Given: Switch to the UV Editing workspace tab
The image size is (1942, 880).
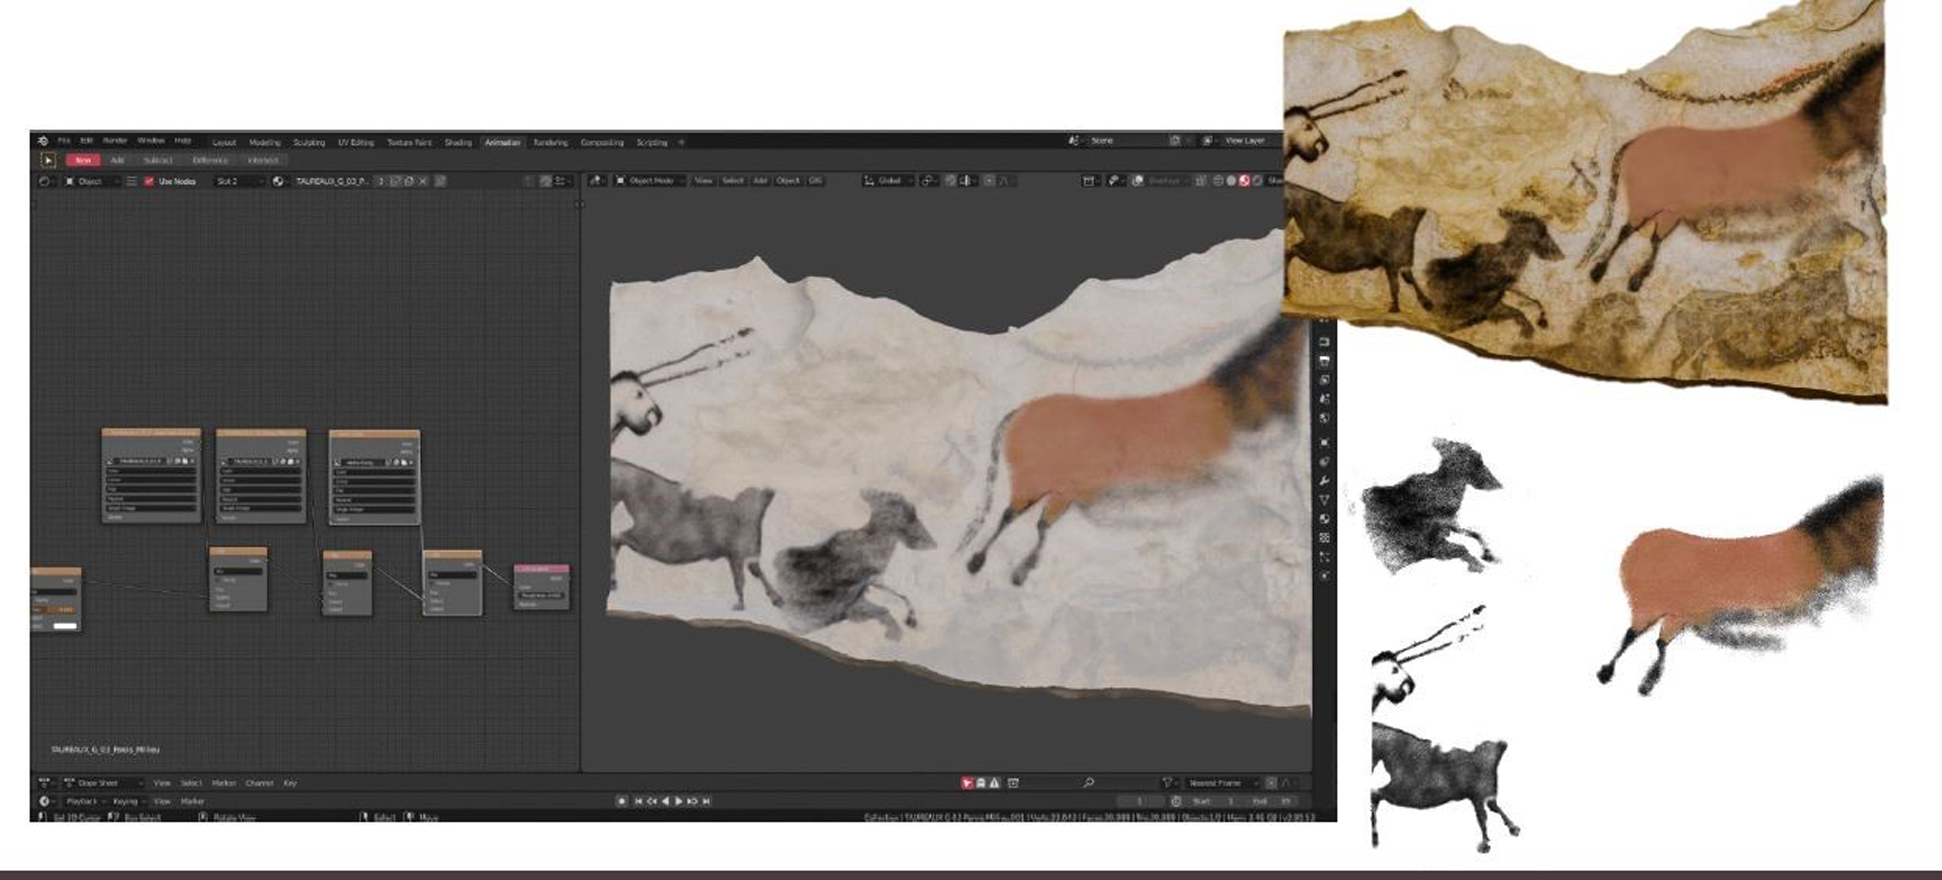Looking at the screenshot, I should [x=356, y=142].
